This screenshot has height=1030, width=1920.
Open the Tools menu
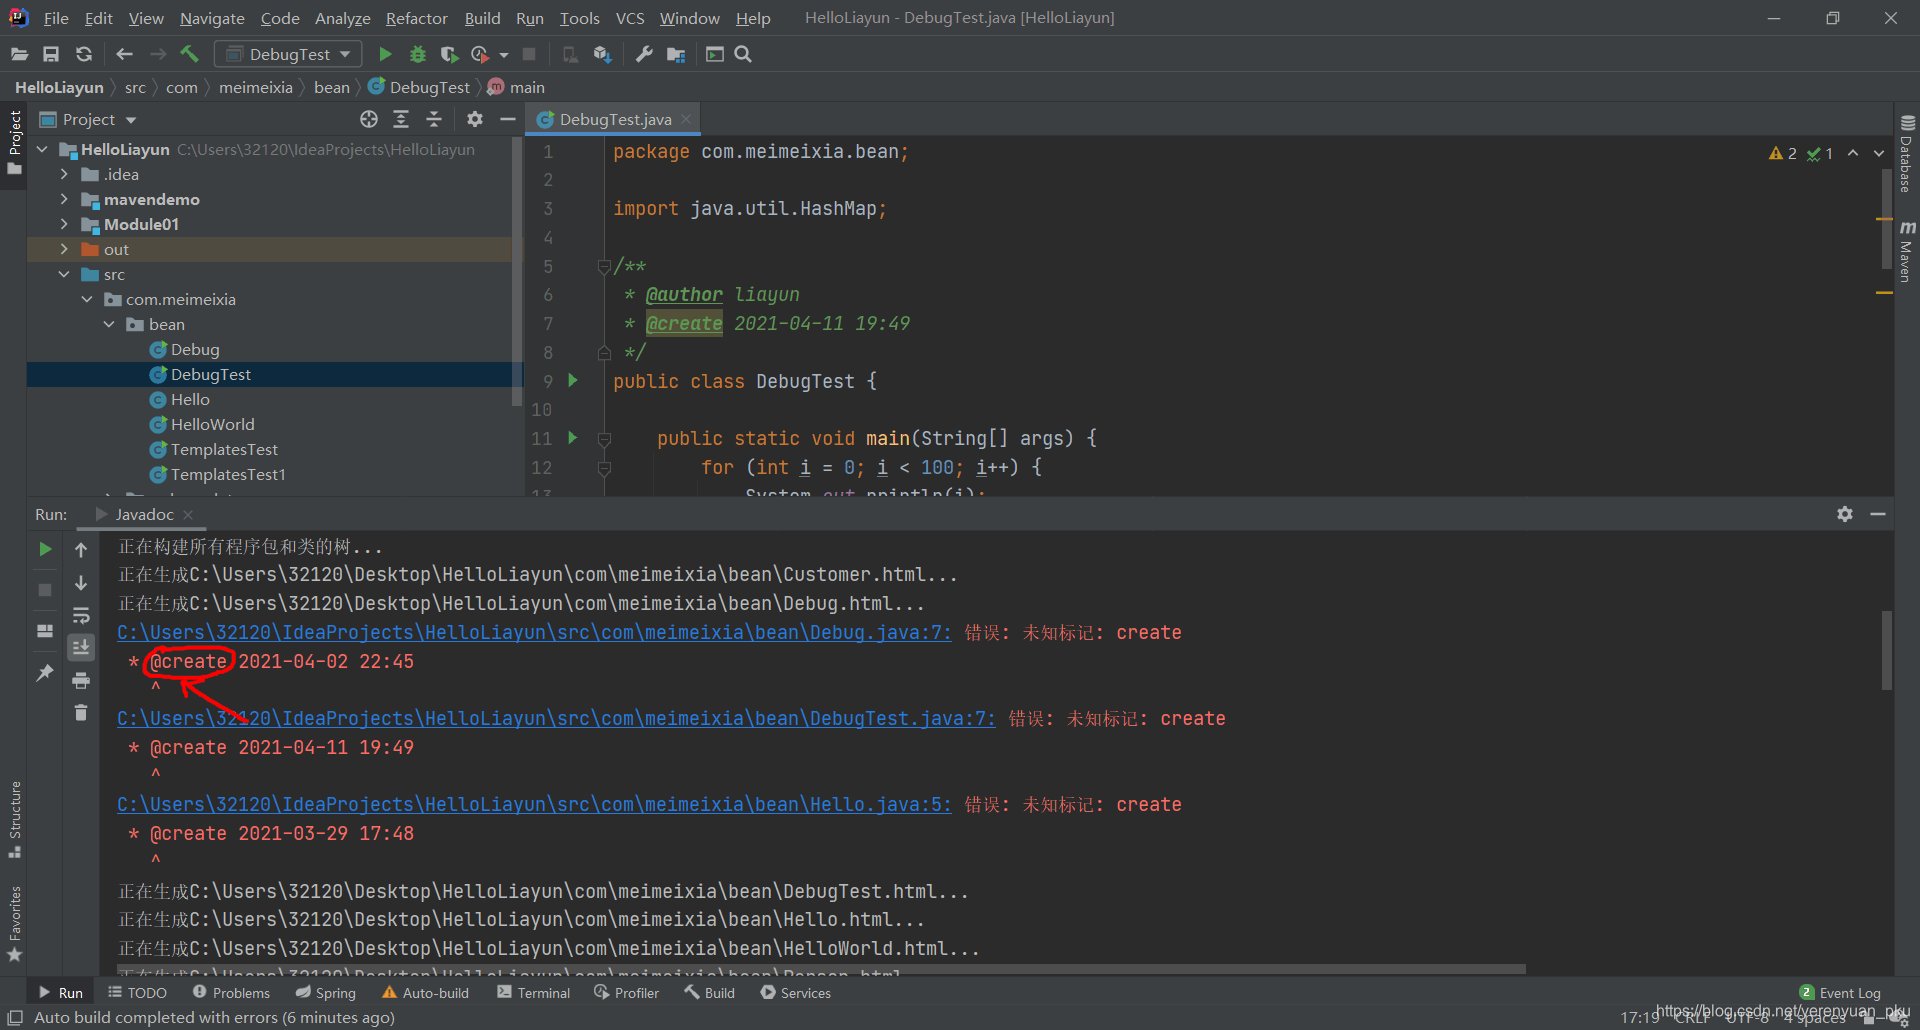[x=579, y=18]
